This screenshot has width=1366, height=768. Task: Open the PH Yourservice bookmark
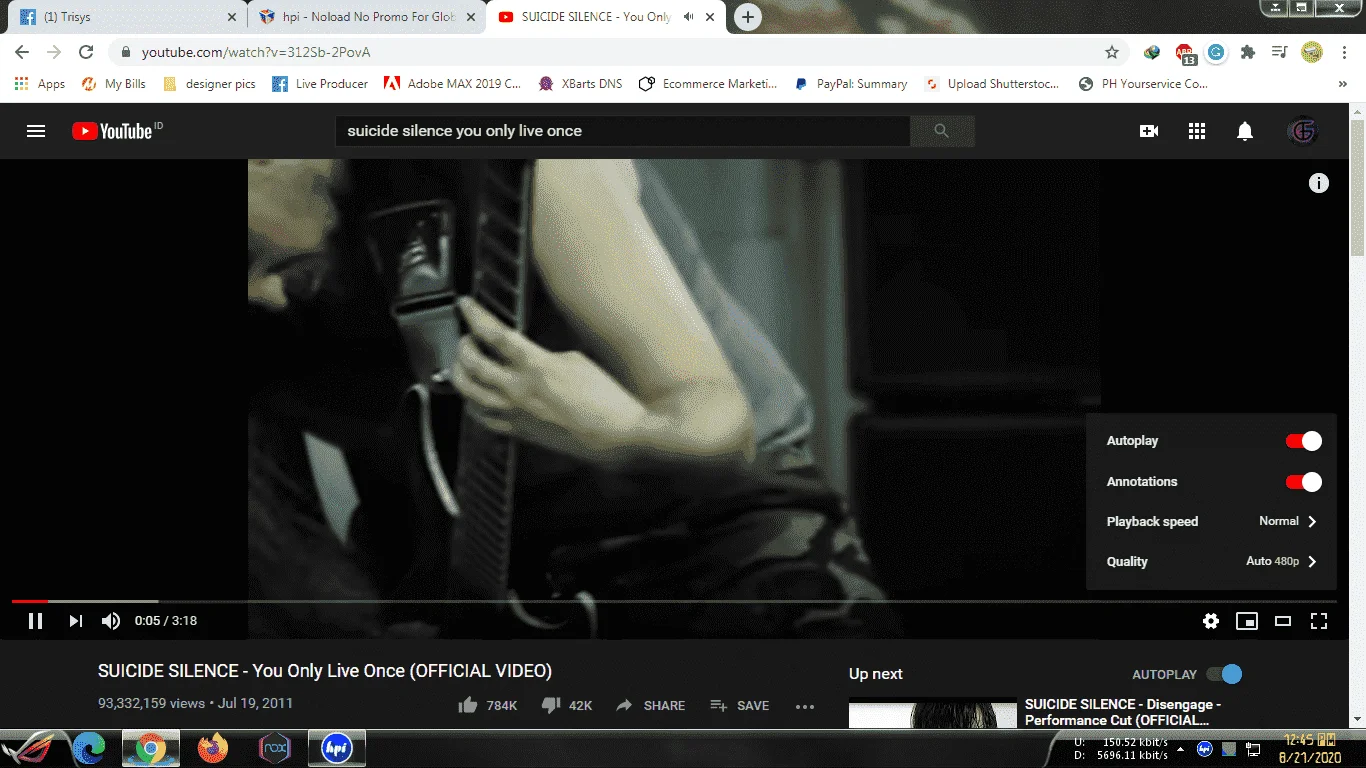(1143, 84)
